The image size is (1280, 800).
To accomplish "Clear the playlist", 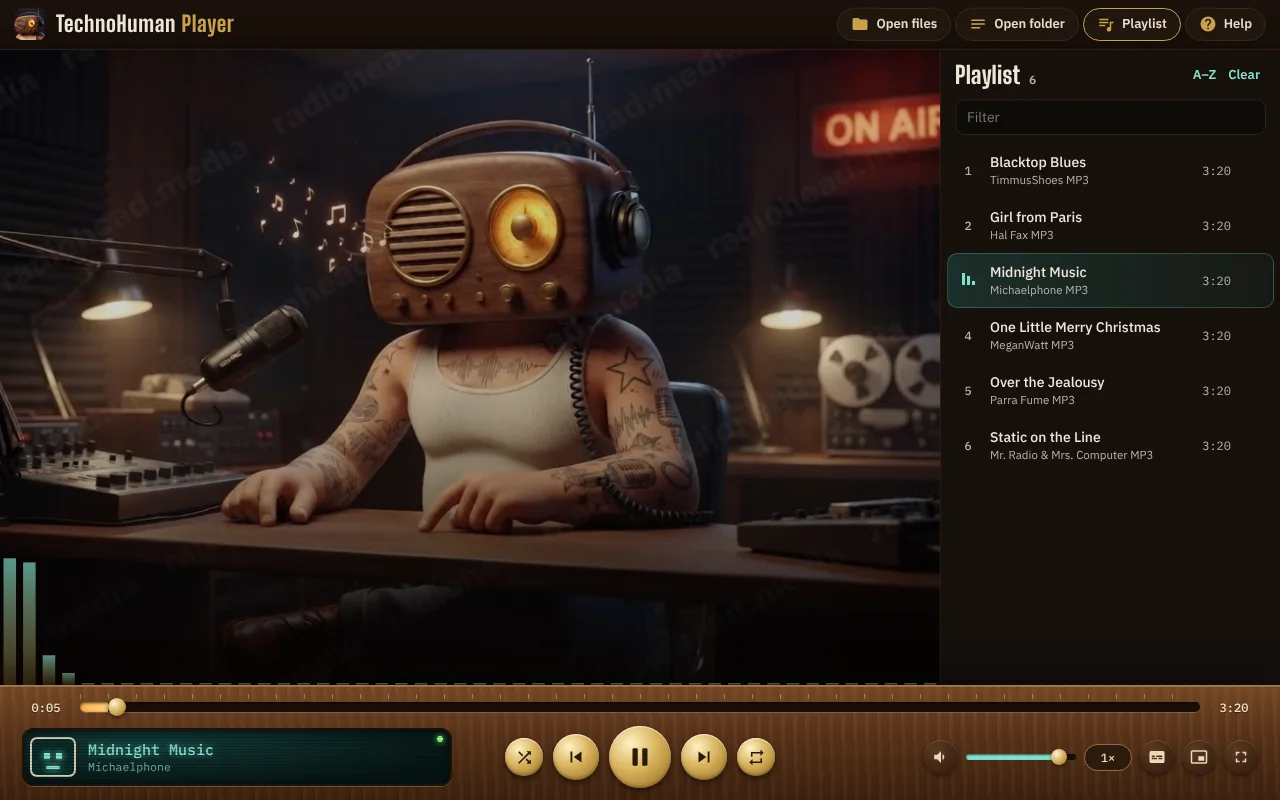I will click(1244, 75).
